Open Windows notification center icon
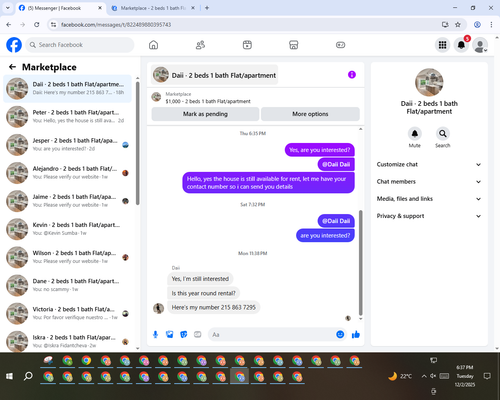 coord(487,376)
